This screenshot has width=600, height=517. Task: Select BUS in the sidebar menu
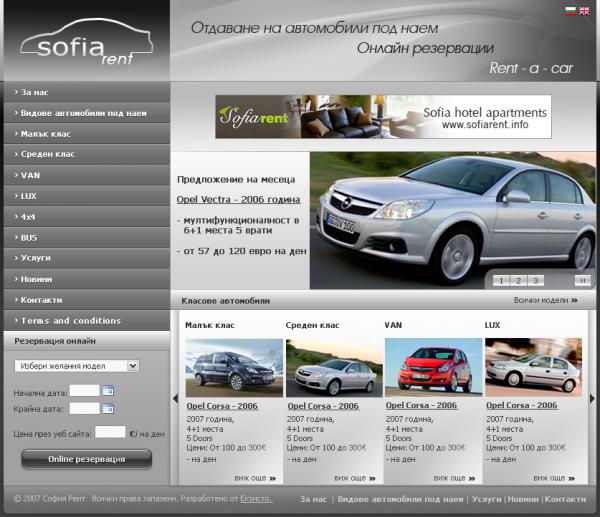[87, 238]
